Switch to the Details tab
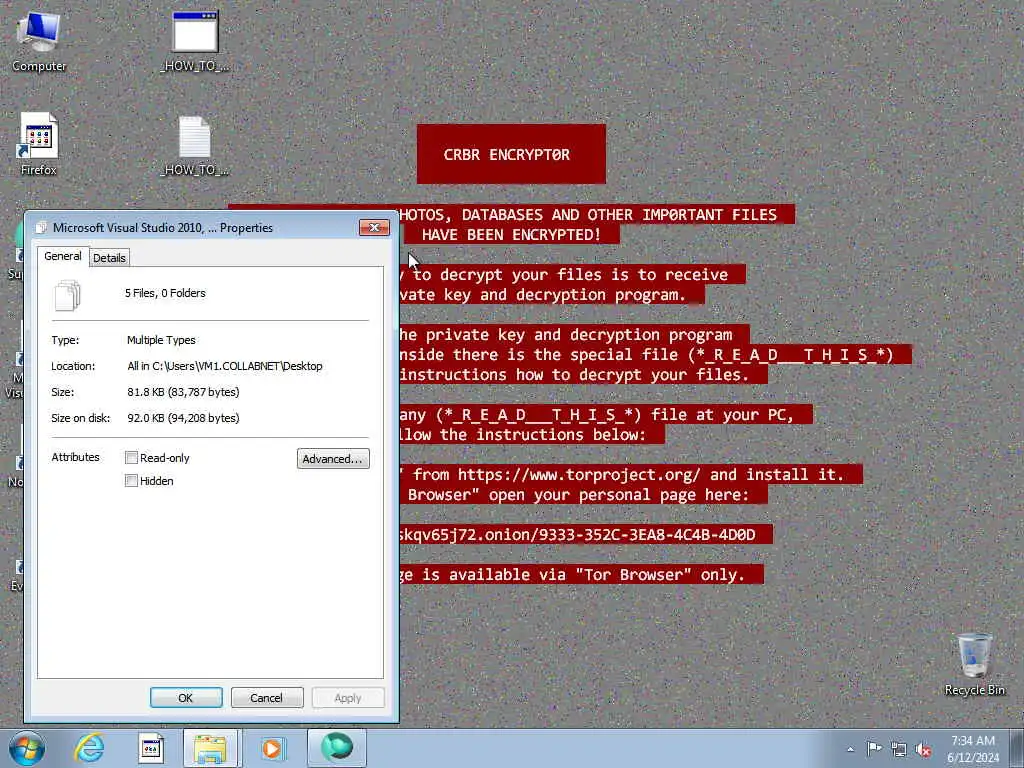Screen dimensions: 1024x768 pos(109,258)
